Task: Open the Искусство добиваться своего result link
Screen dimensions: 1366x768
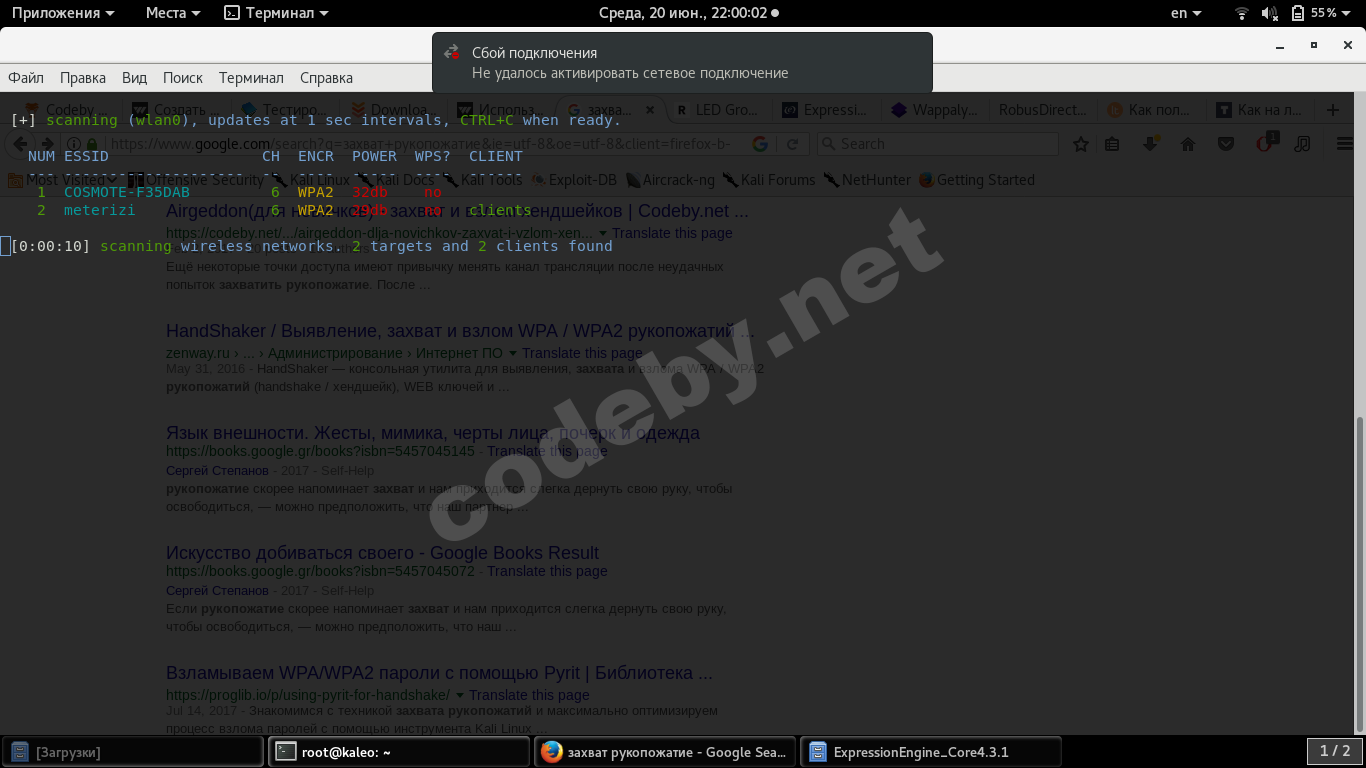Action: pos(382,553)
